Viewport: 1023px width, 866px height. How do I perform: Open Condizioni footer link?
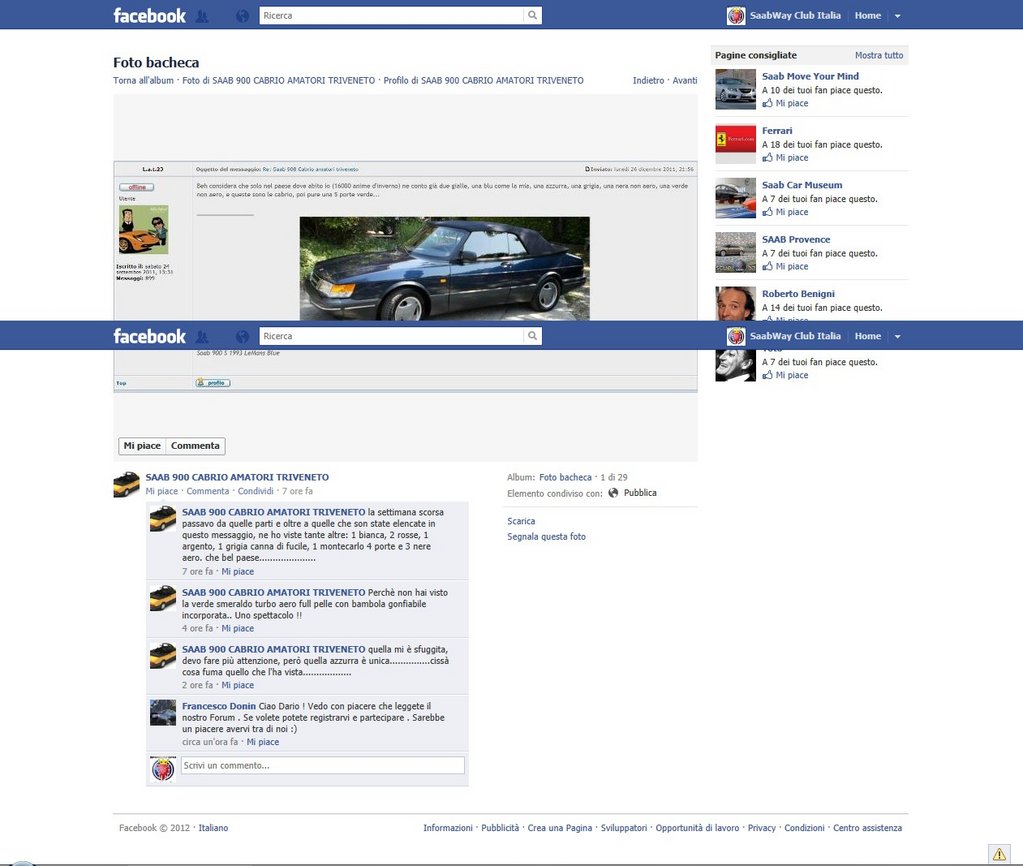coord(804,827)
